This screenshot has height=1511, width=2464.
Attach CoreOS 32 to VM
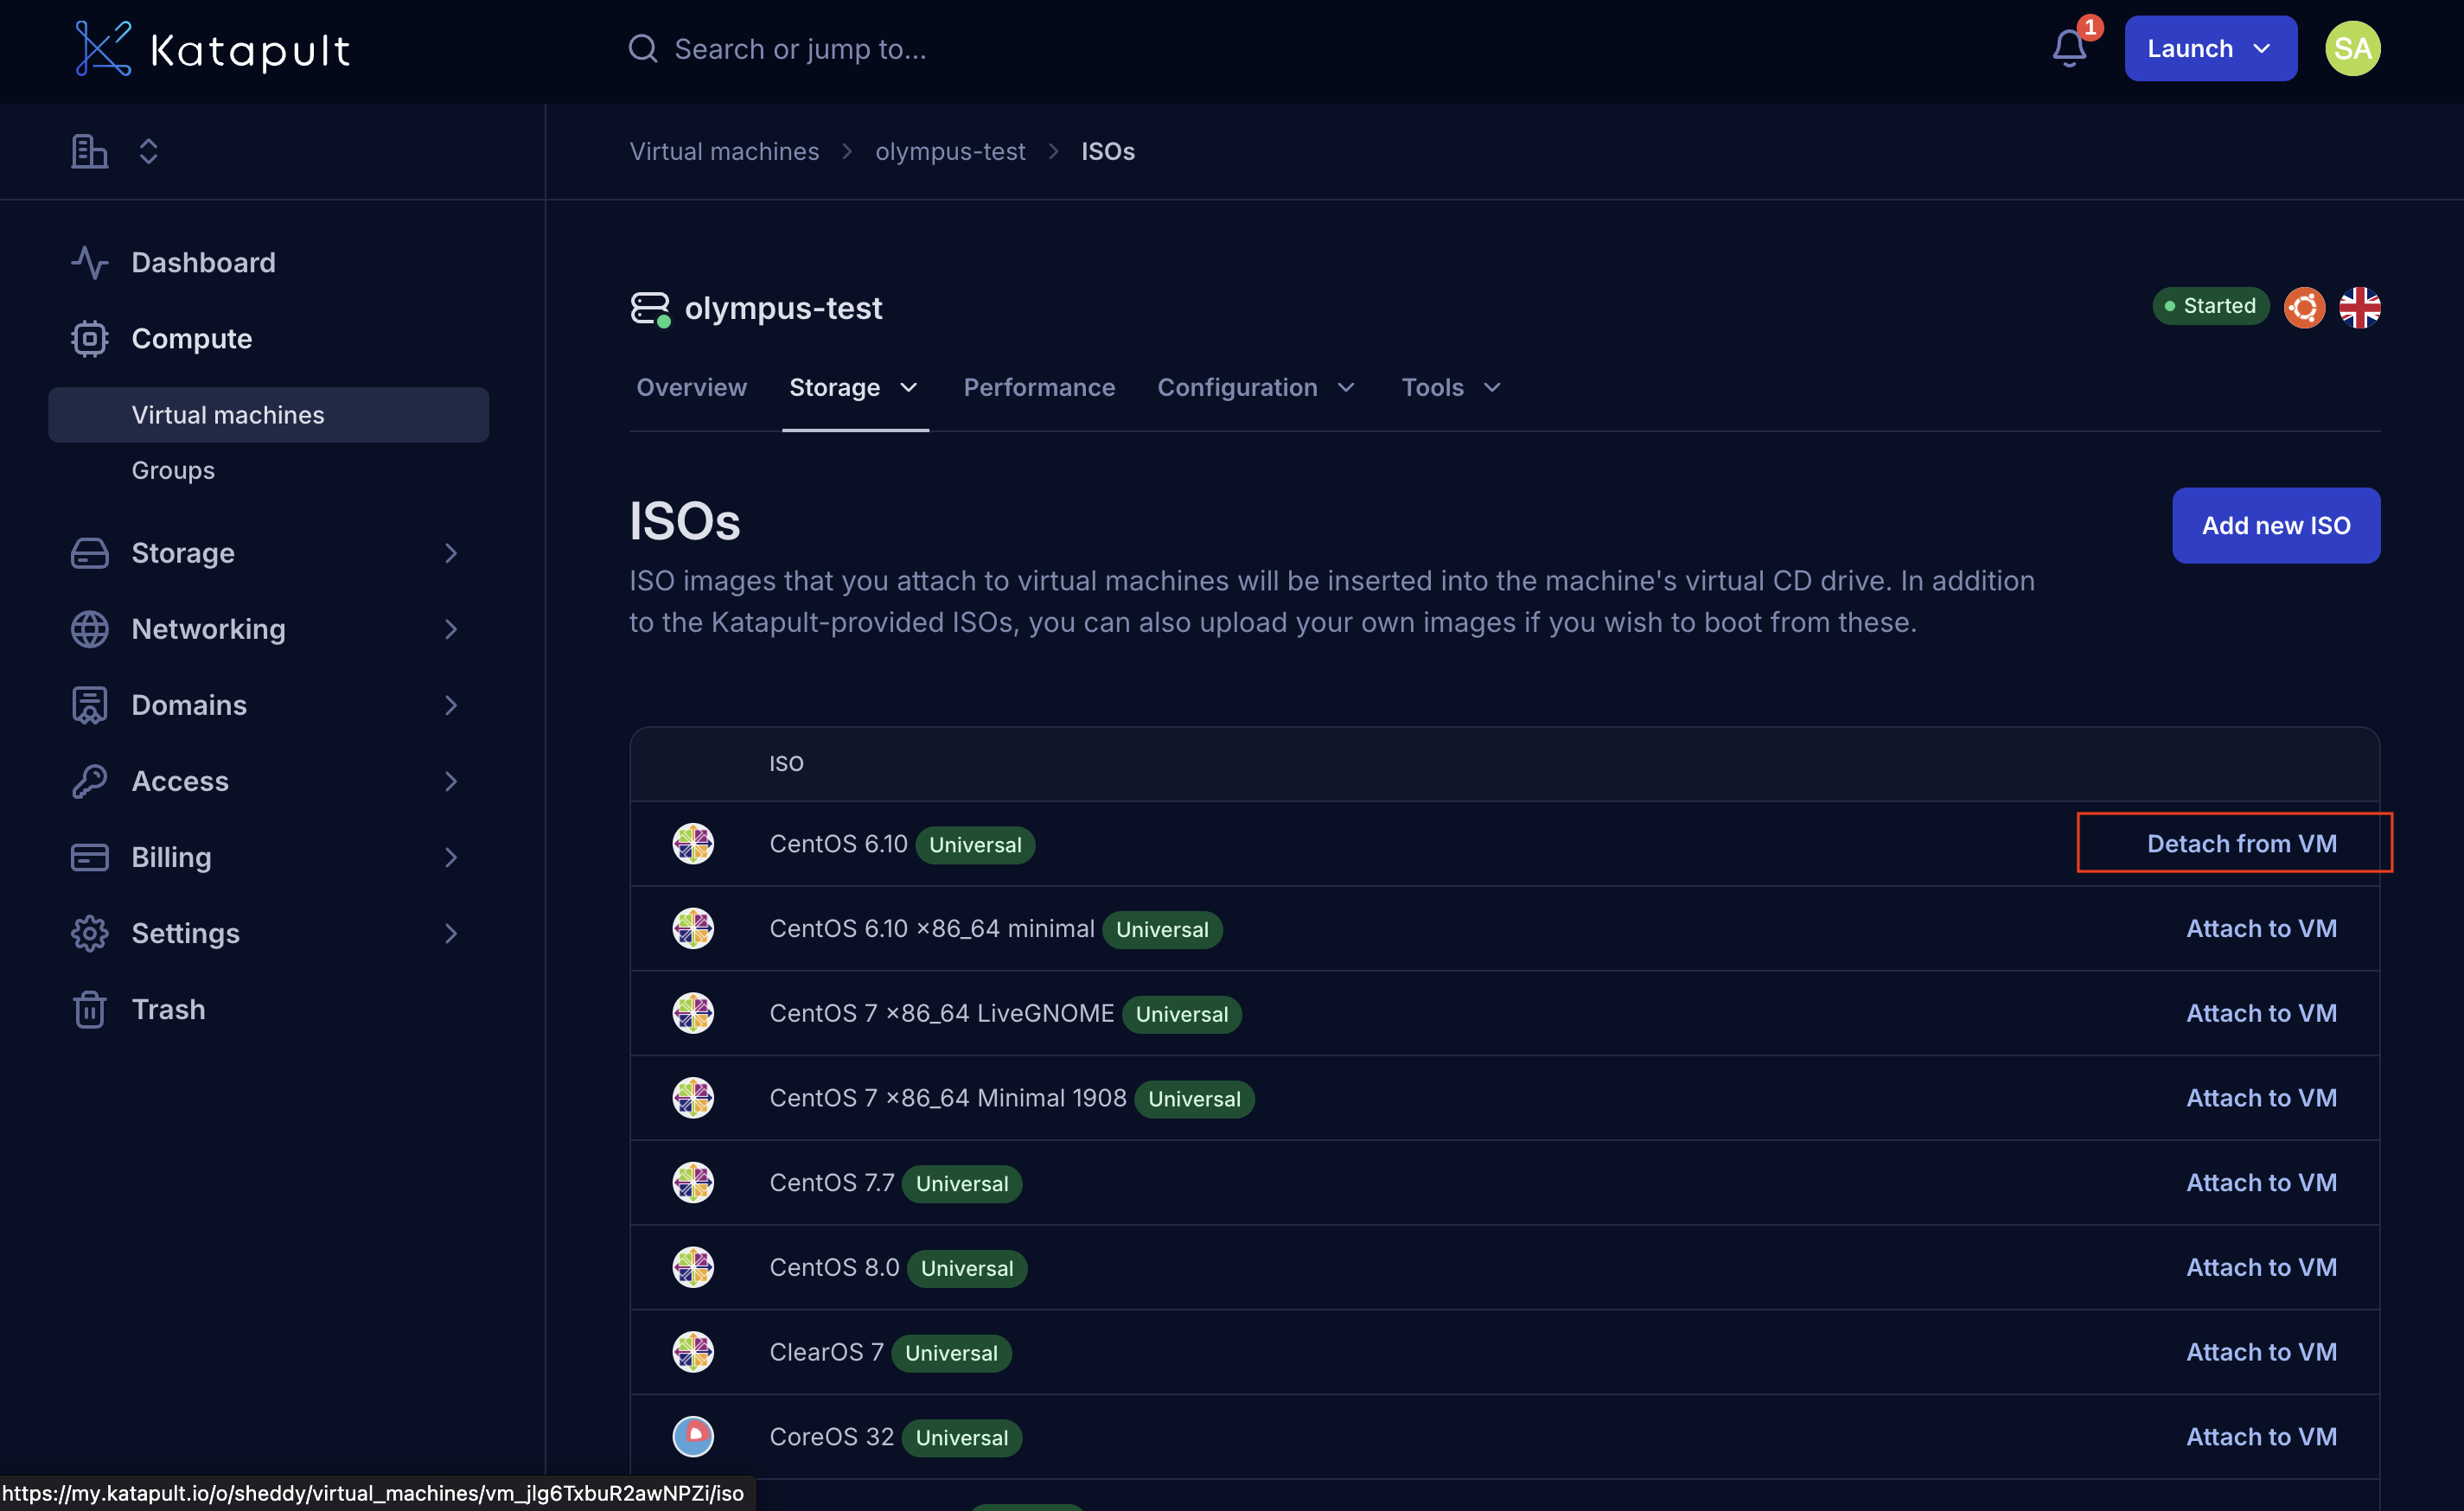tap(2261, 1436)
